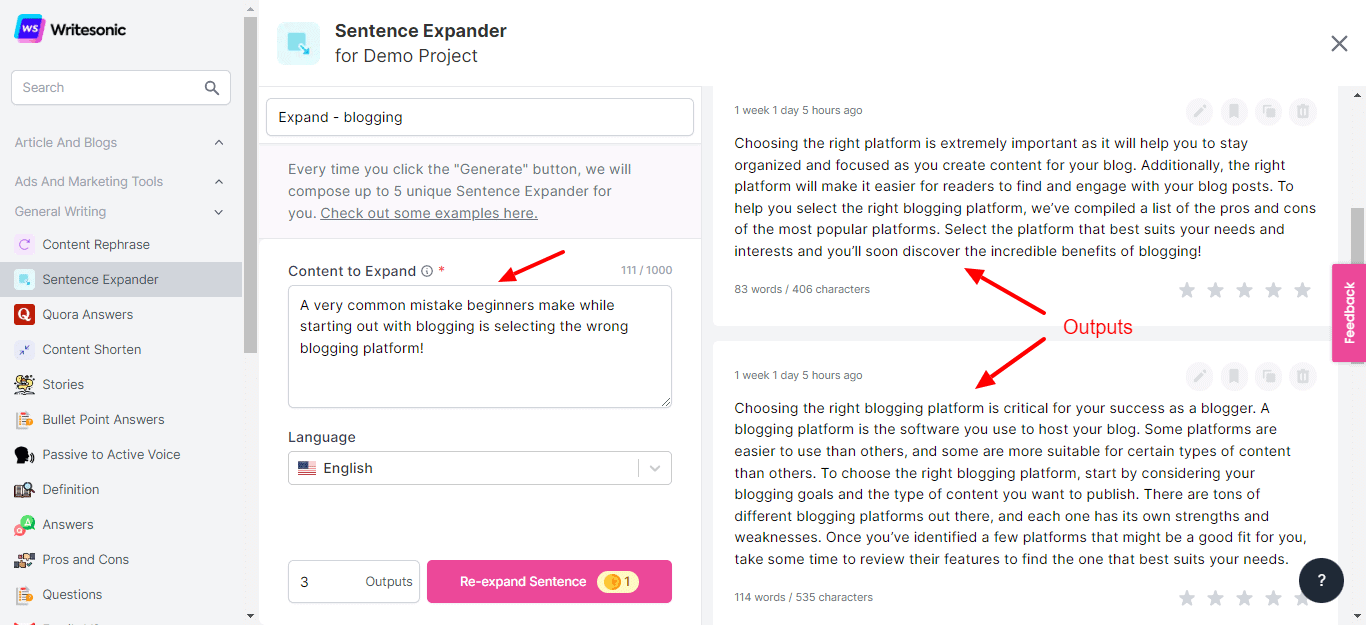
Task: Collapse the Article And Blogs section
Action: click(219, 143)
